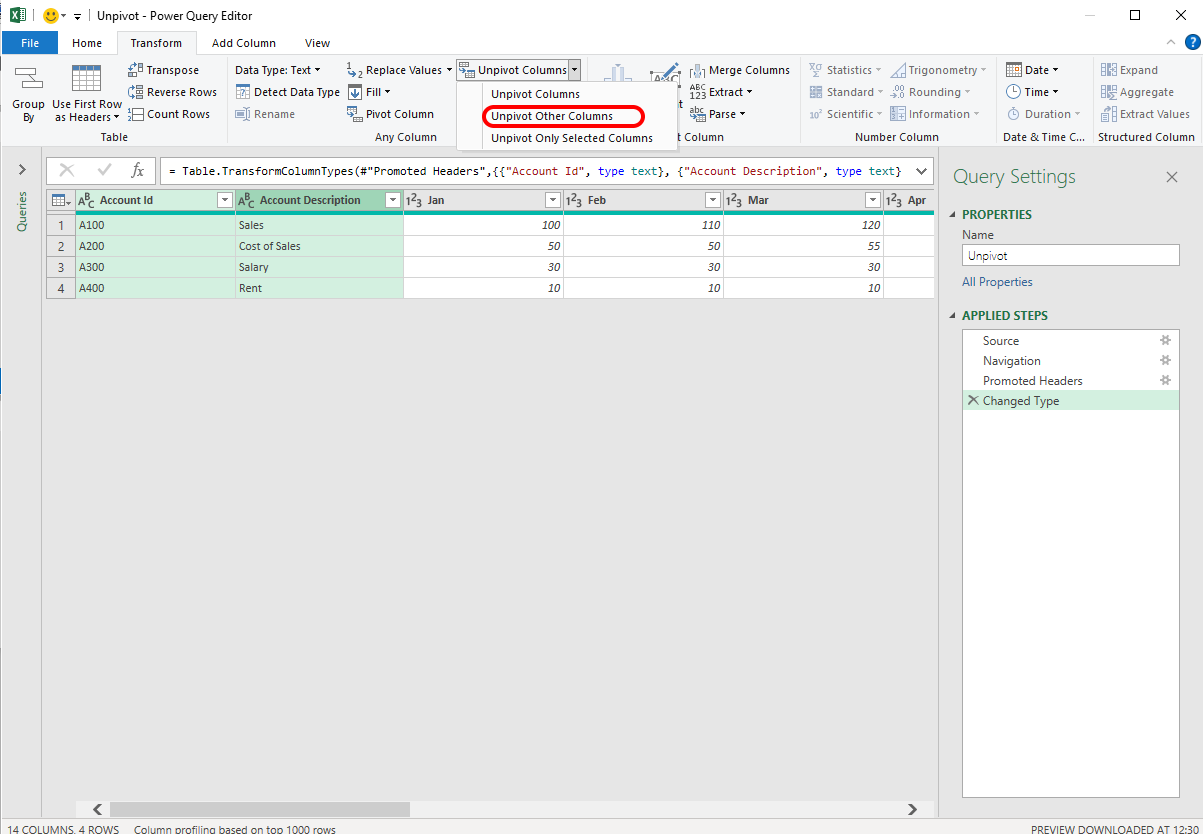This screenshot has height=834, width=1203.
Task: Click Reverse Rows
Action: pos(172,92)
